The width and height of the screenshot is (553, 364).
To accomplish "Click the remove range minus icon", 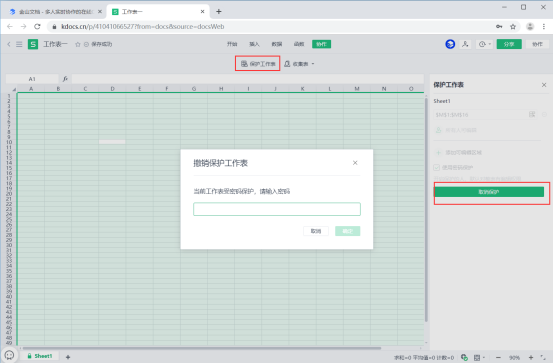I will [x=544, y=114].
